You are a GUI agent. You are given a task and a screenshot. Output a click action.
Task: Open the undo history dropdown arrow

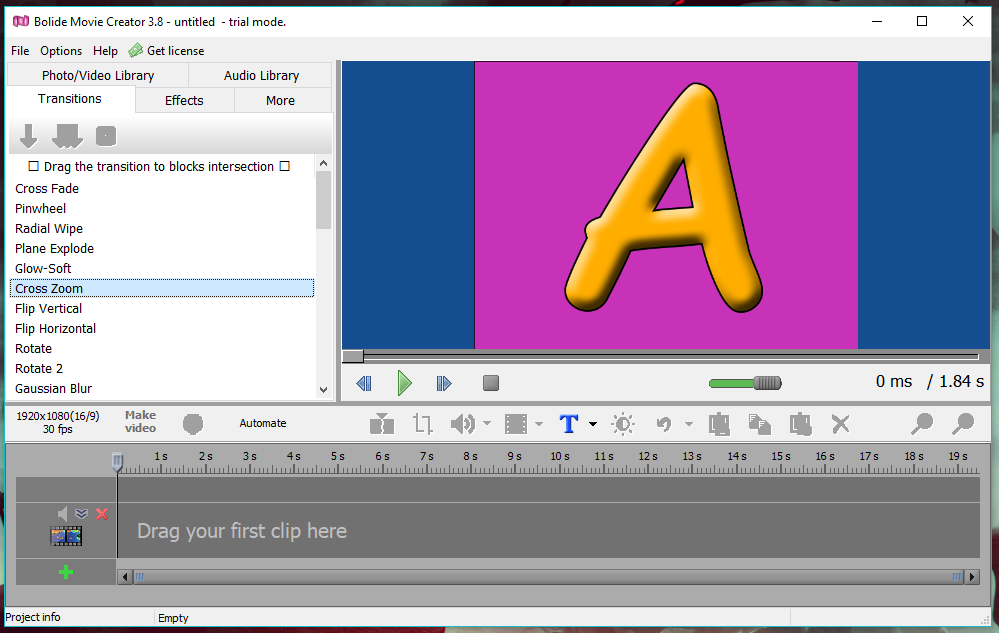pos(689,423)
